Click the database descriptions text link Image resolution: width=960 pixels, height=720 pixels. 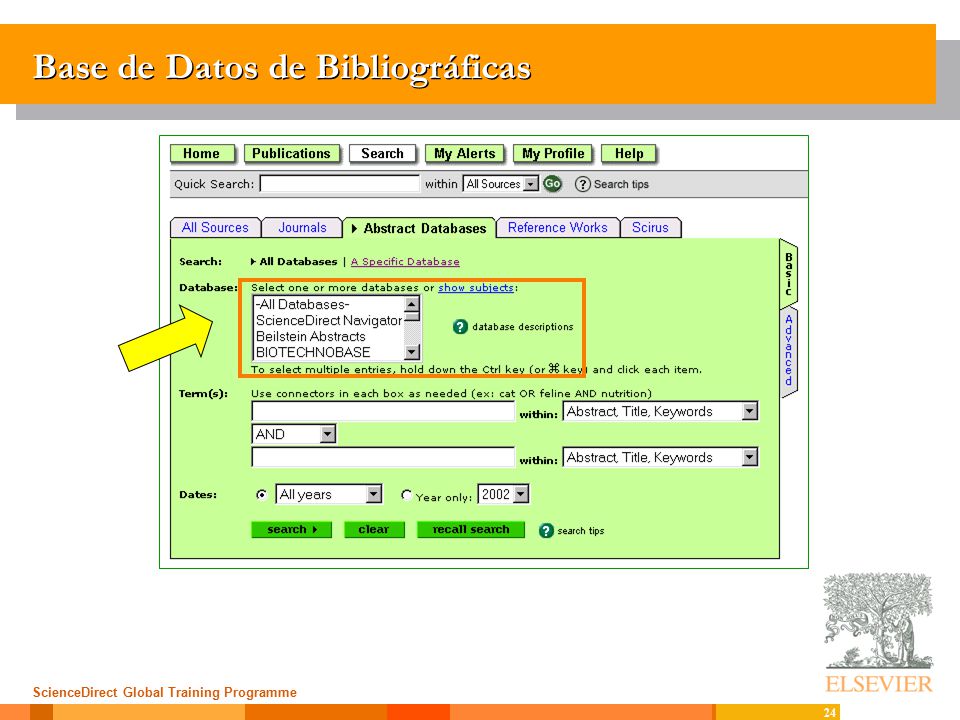(522, 327)
